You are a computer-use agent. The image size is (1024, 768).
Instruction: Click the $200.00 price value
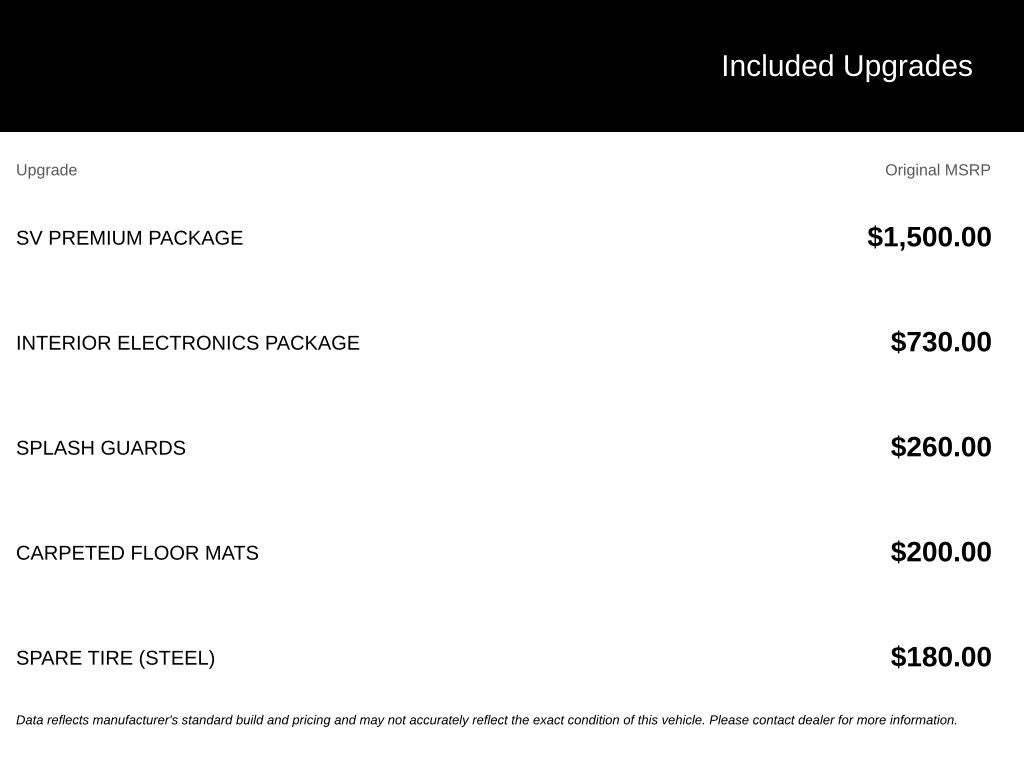pyautogui.click(x=940, y=552)
